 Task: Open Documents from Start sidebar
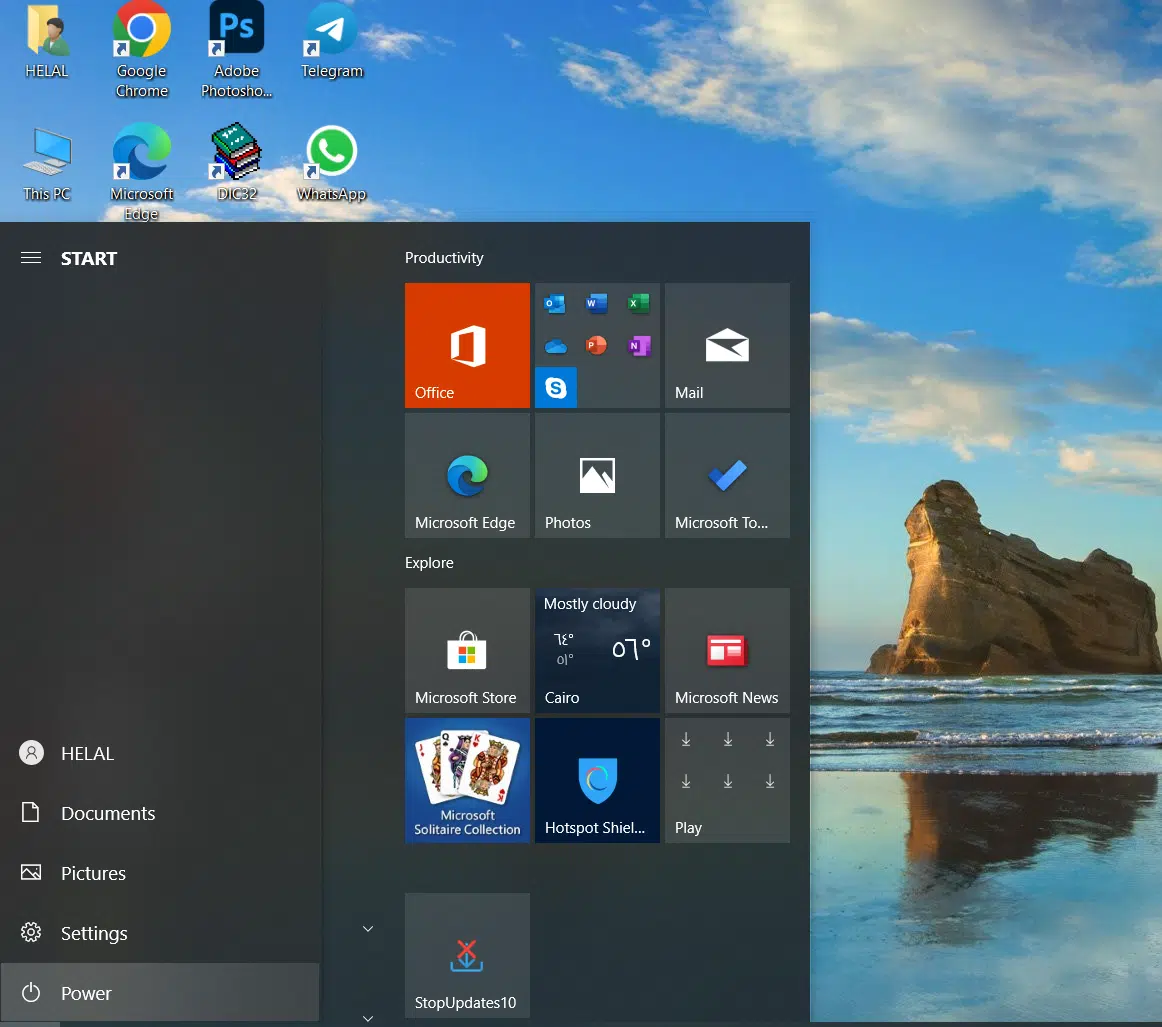(160, 814)
